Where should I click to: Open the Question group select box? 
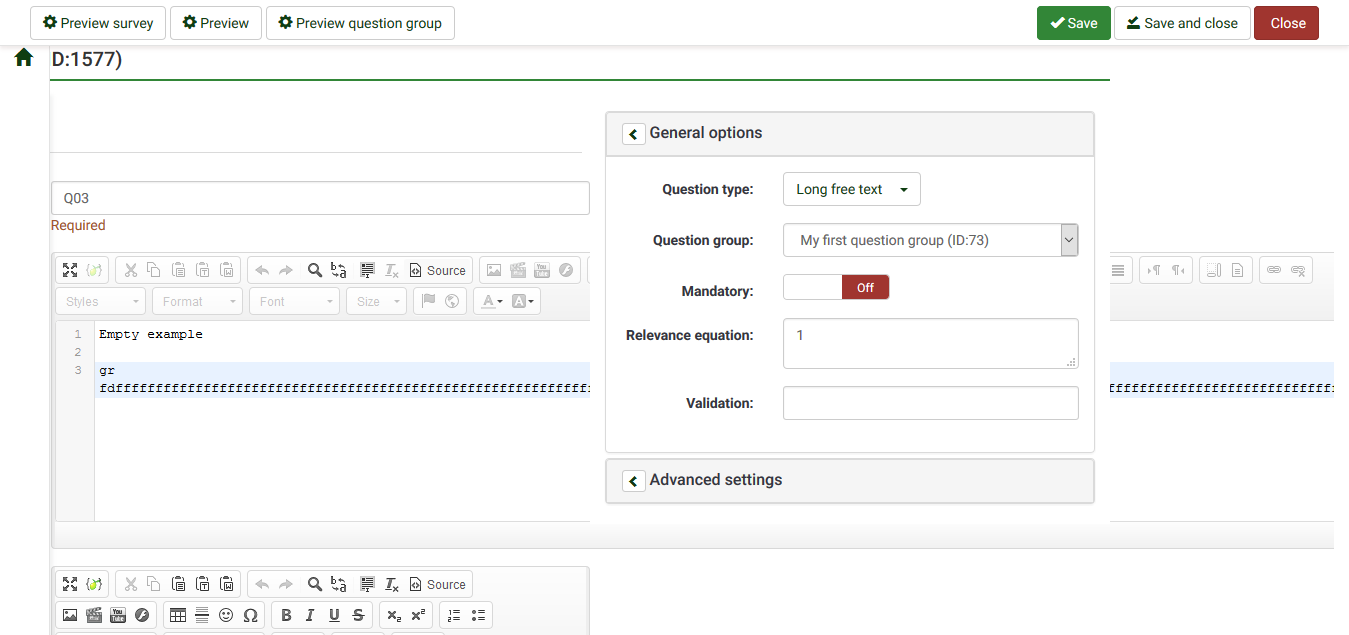tap(930, 240)
